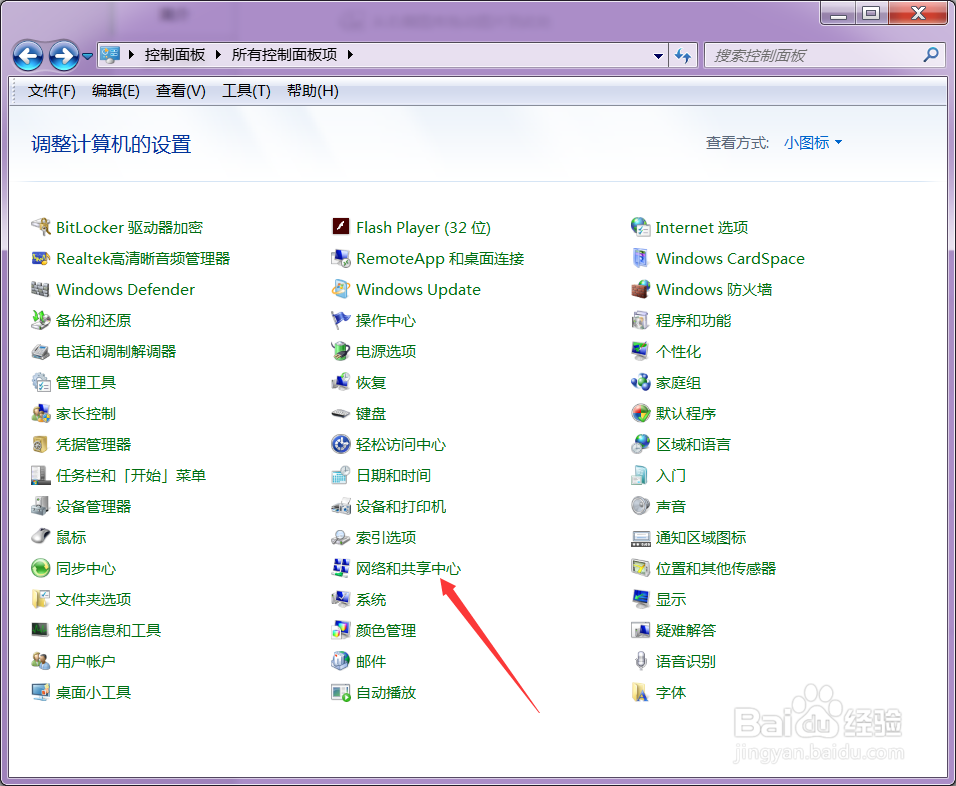Viewport: 956px width, 786px height.
Task: Open the 查看(V) menu
Action: 180,90
